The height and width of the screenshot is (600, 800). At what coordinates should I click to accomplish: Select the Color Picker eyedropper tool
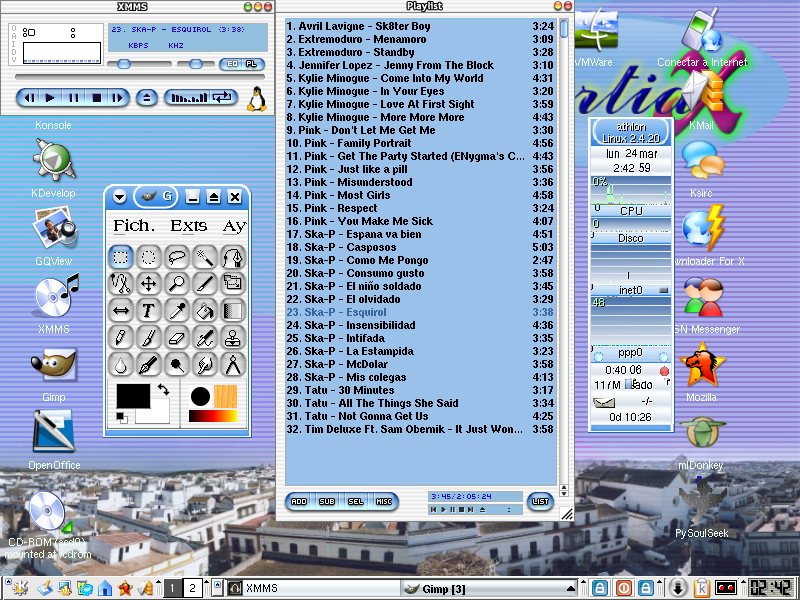(x=177, y=311)
